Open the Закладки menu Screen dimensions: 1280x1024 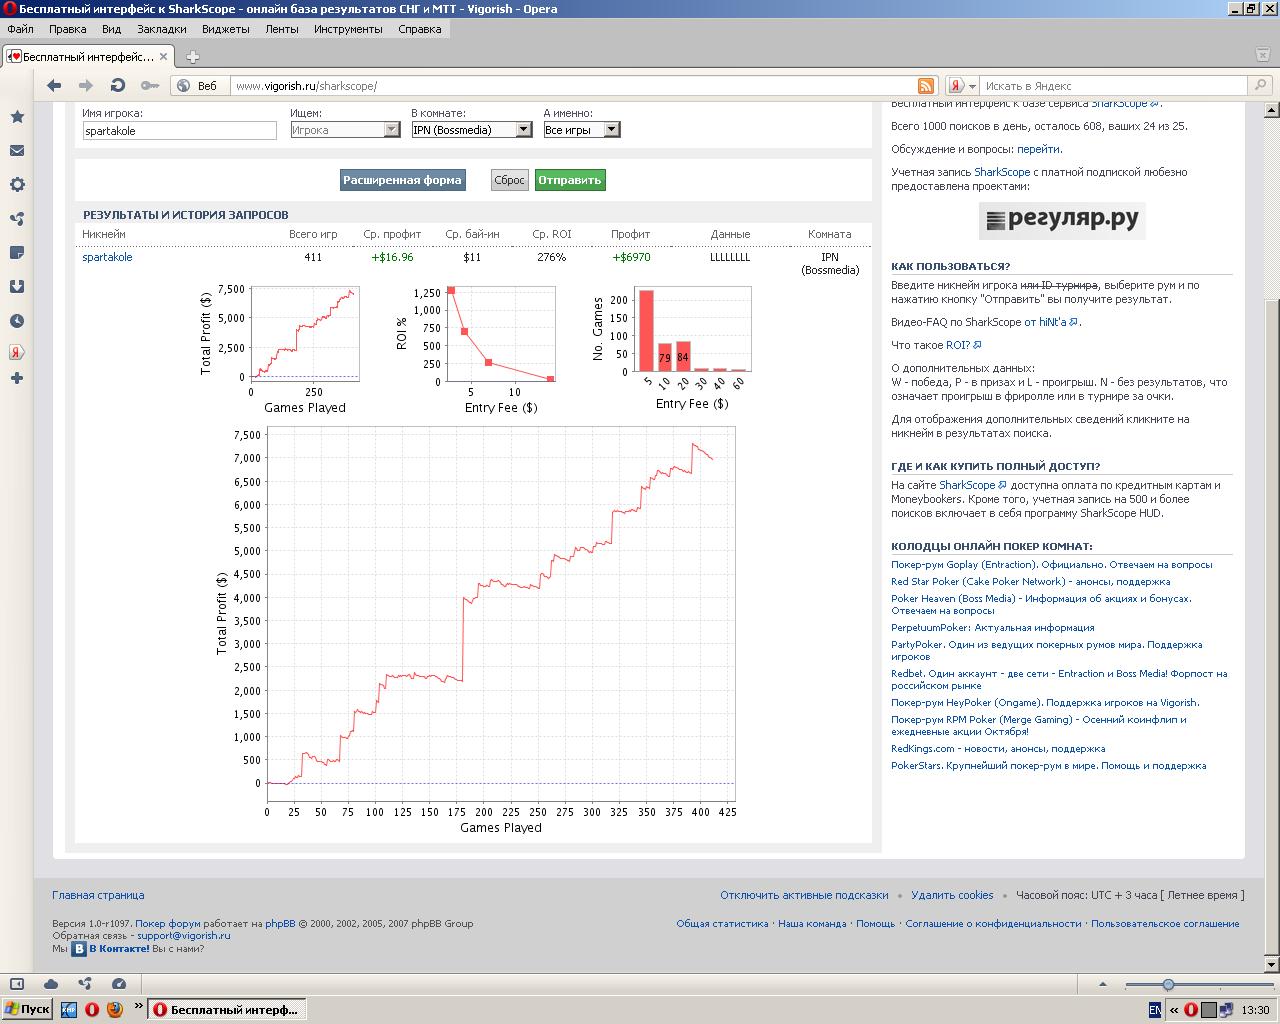point(161,29)
